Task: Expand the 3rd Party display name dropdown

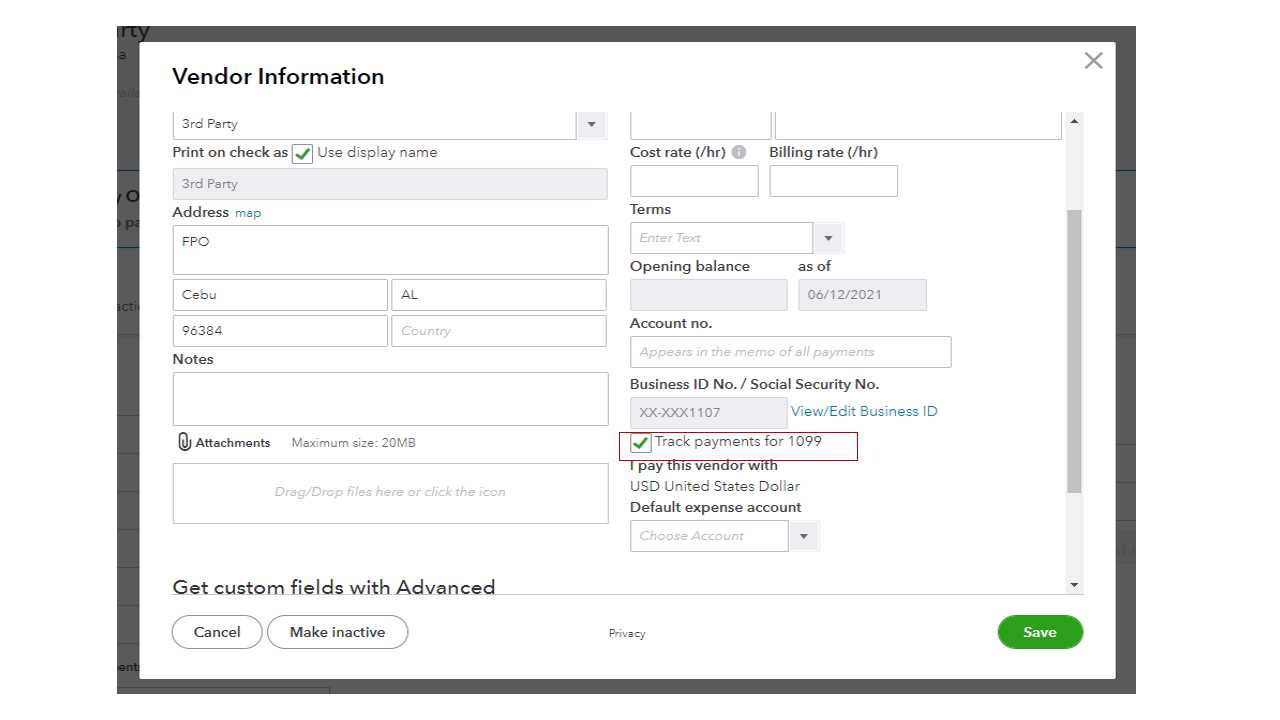Action: tap(591, 125)
